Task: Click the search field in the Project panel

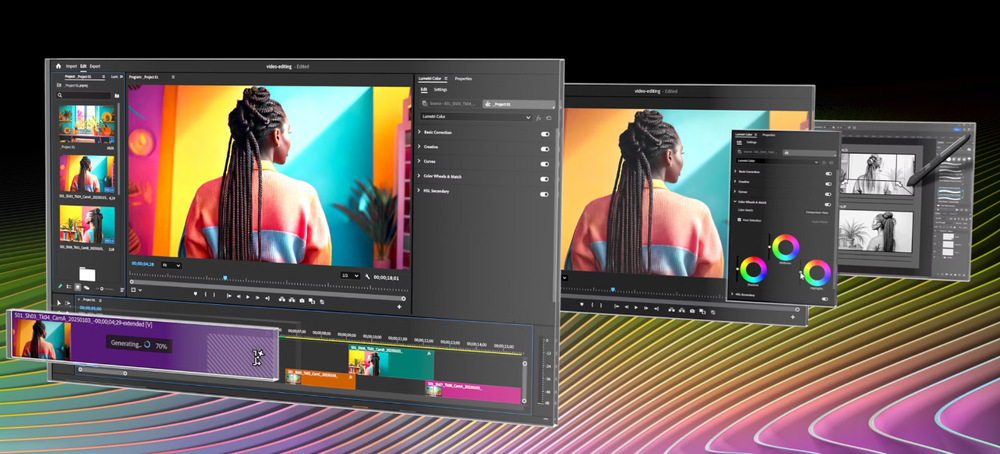Action: [x=84, y=96]
